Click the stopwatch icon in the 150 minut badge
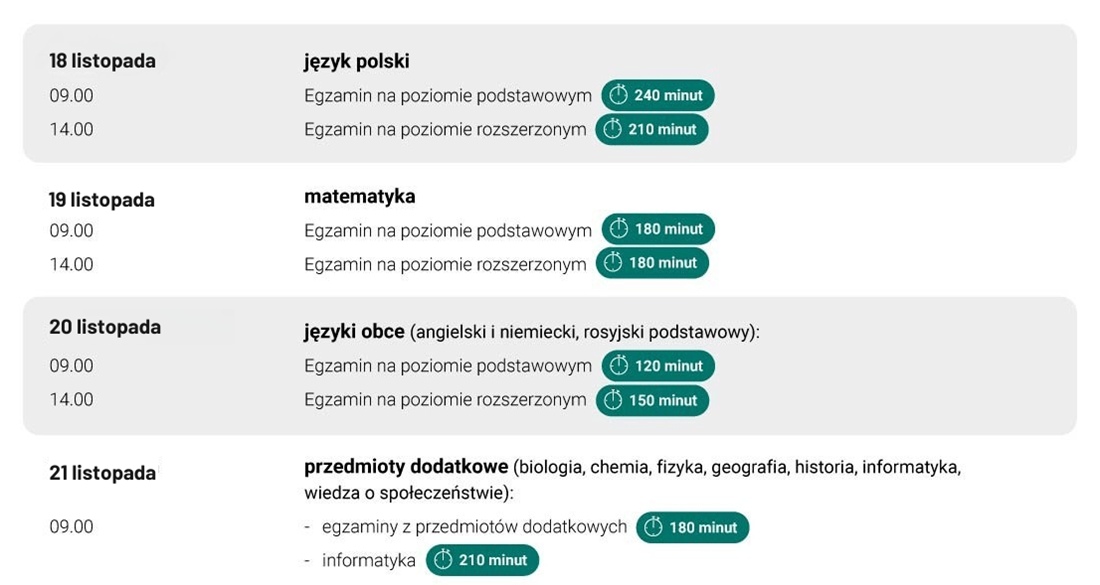Screen dimensions: 1100x585 [614, 400]
